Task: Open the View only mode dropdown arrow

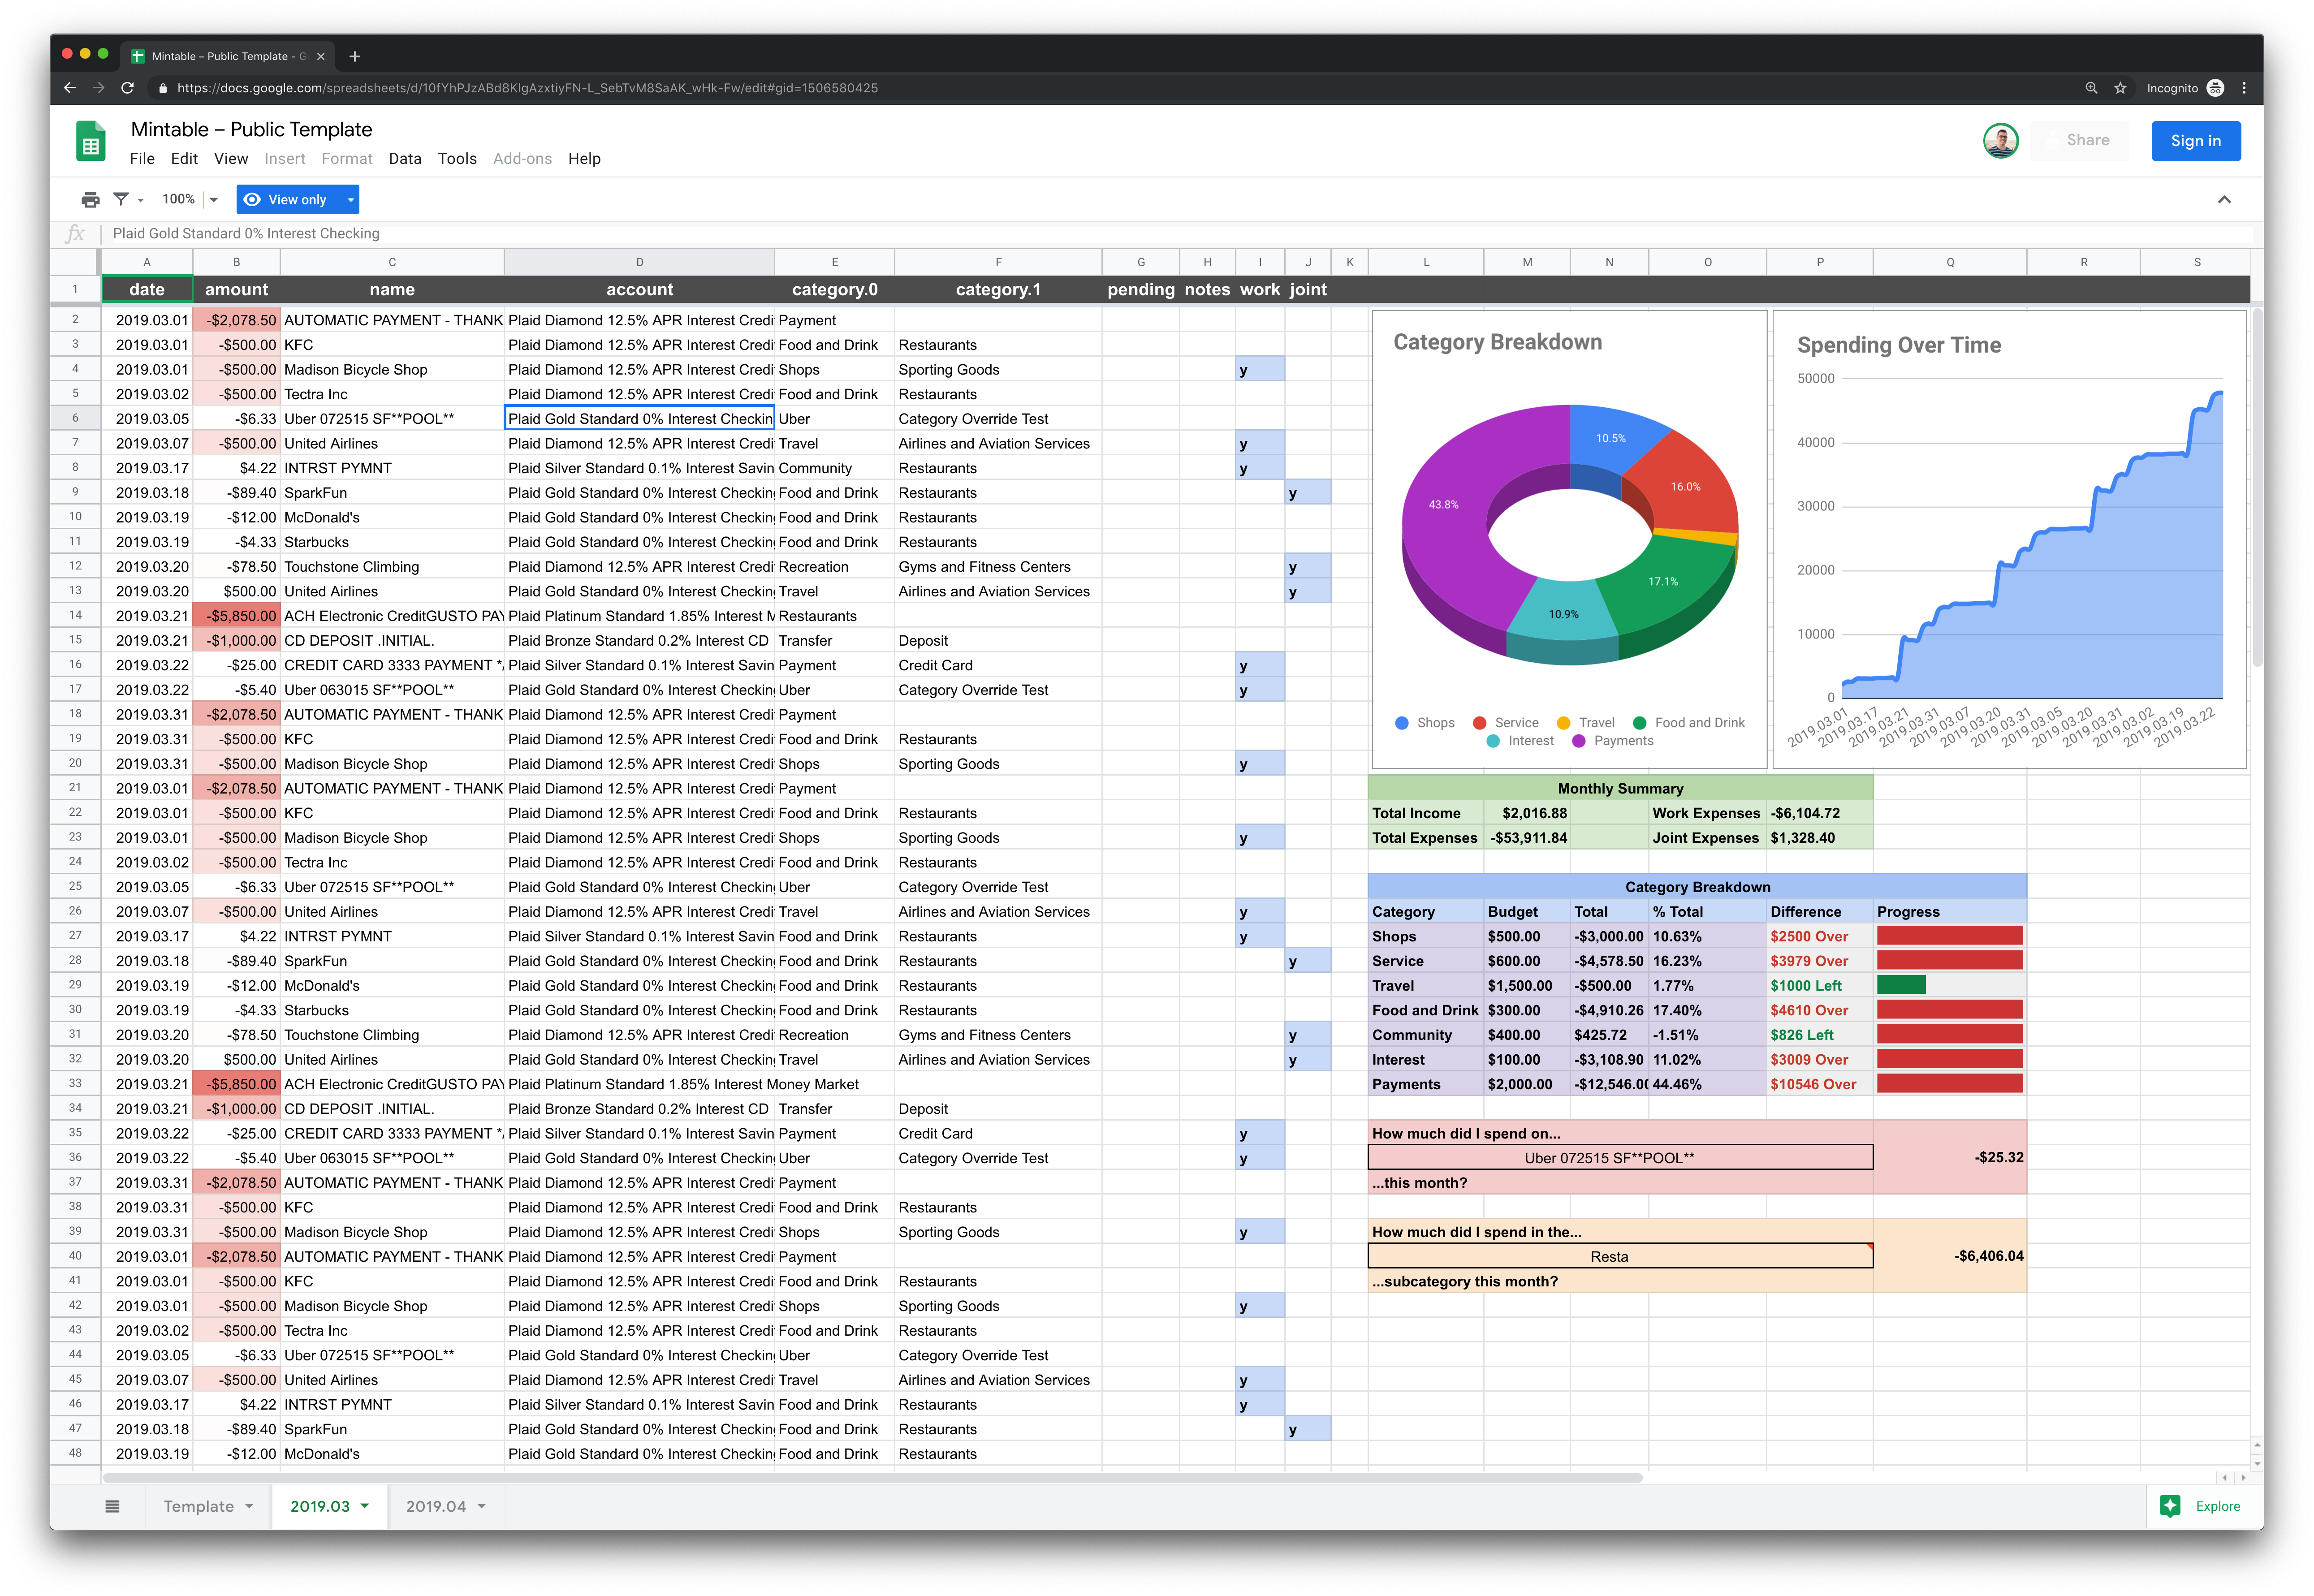Action: 350,200
